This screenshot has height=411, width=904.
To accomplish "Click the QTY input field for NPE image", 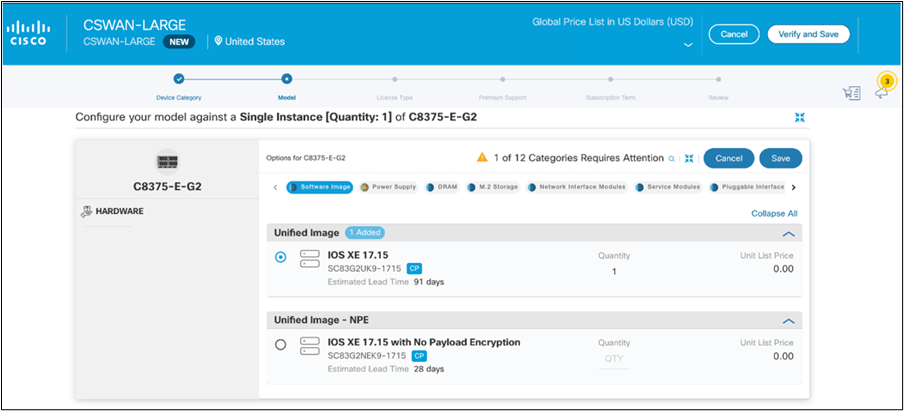I will point(614,359).
